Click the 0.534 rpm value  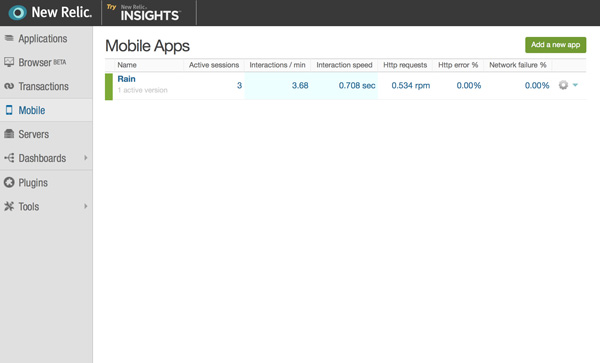[x=411, y=85]
